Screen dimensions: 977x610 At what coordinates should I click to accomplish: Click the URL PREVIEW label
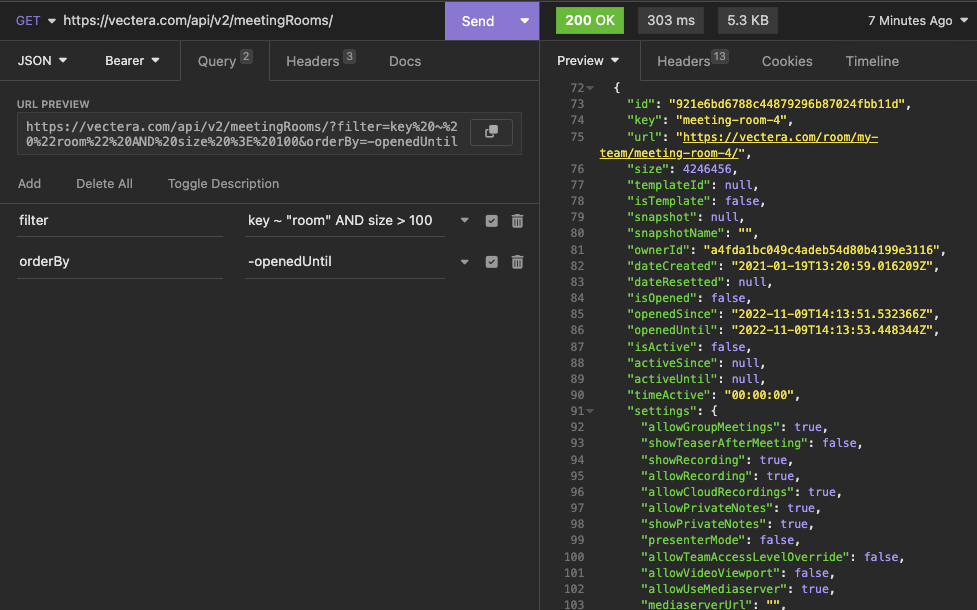(53, 104)
